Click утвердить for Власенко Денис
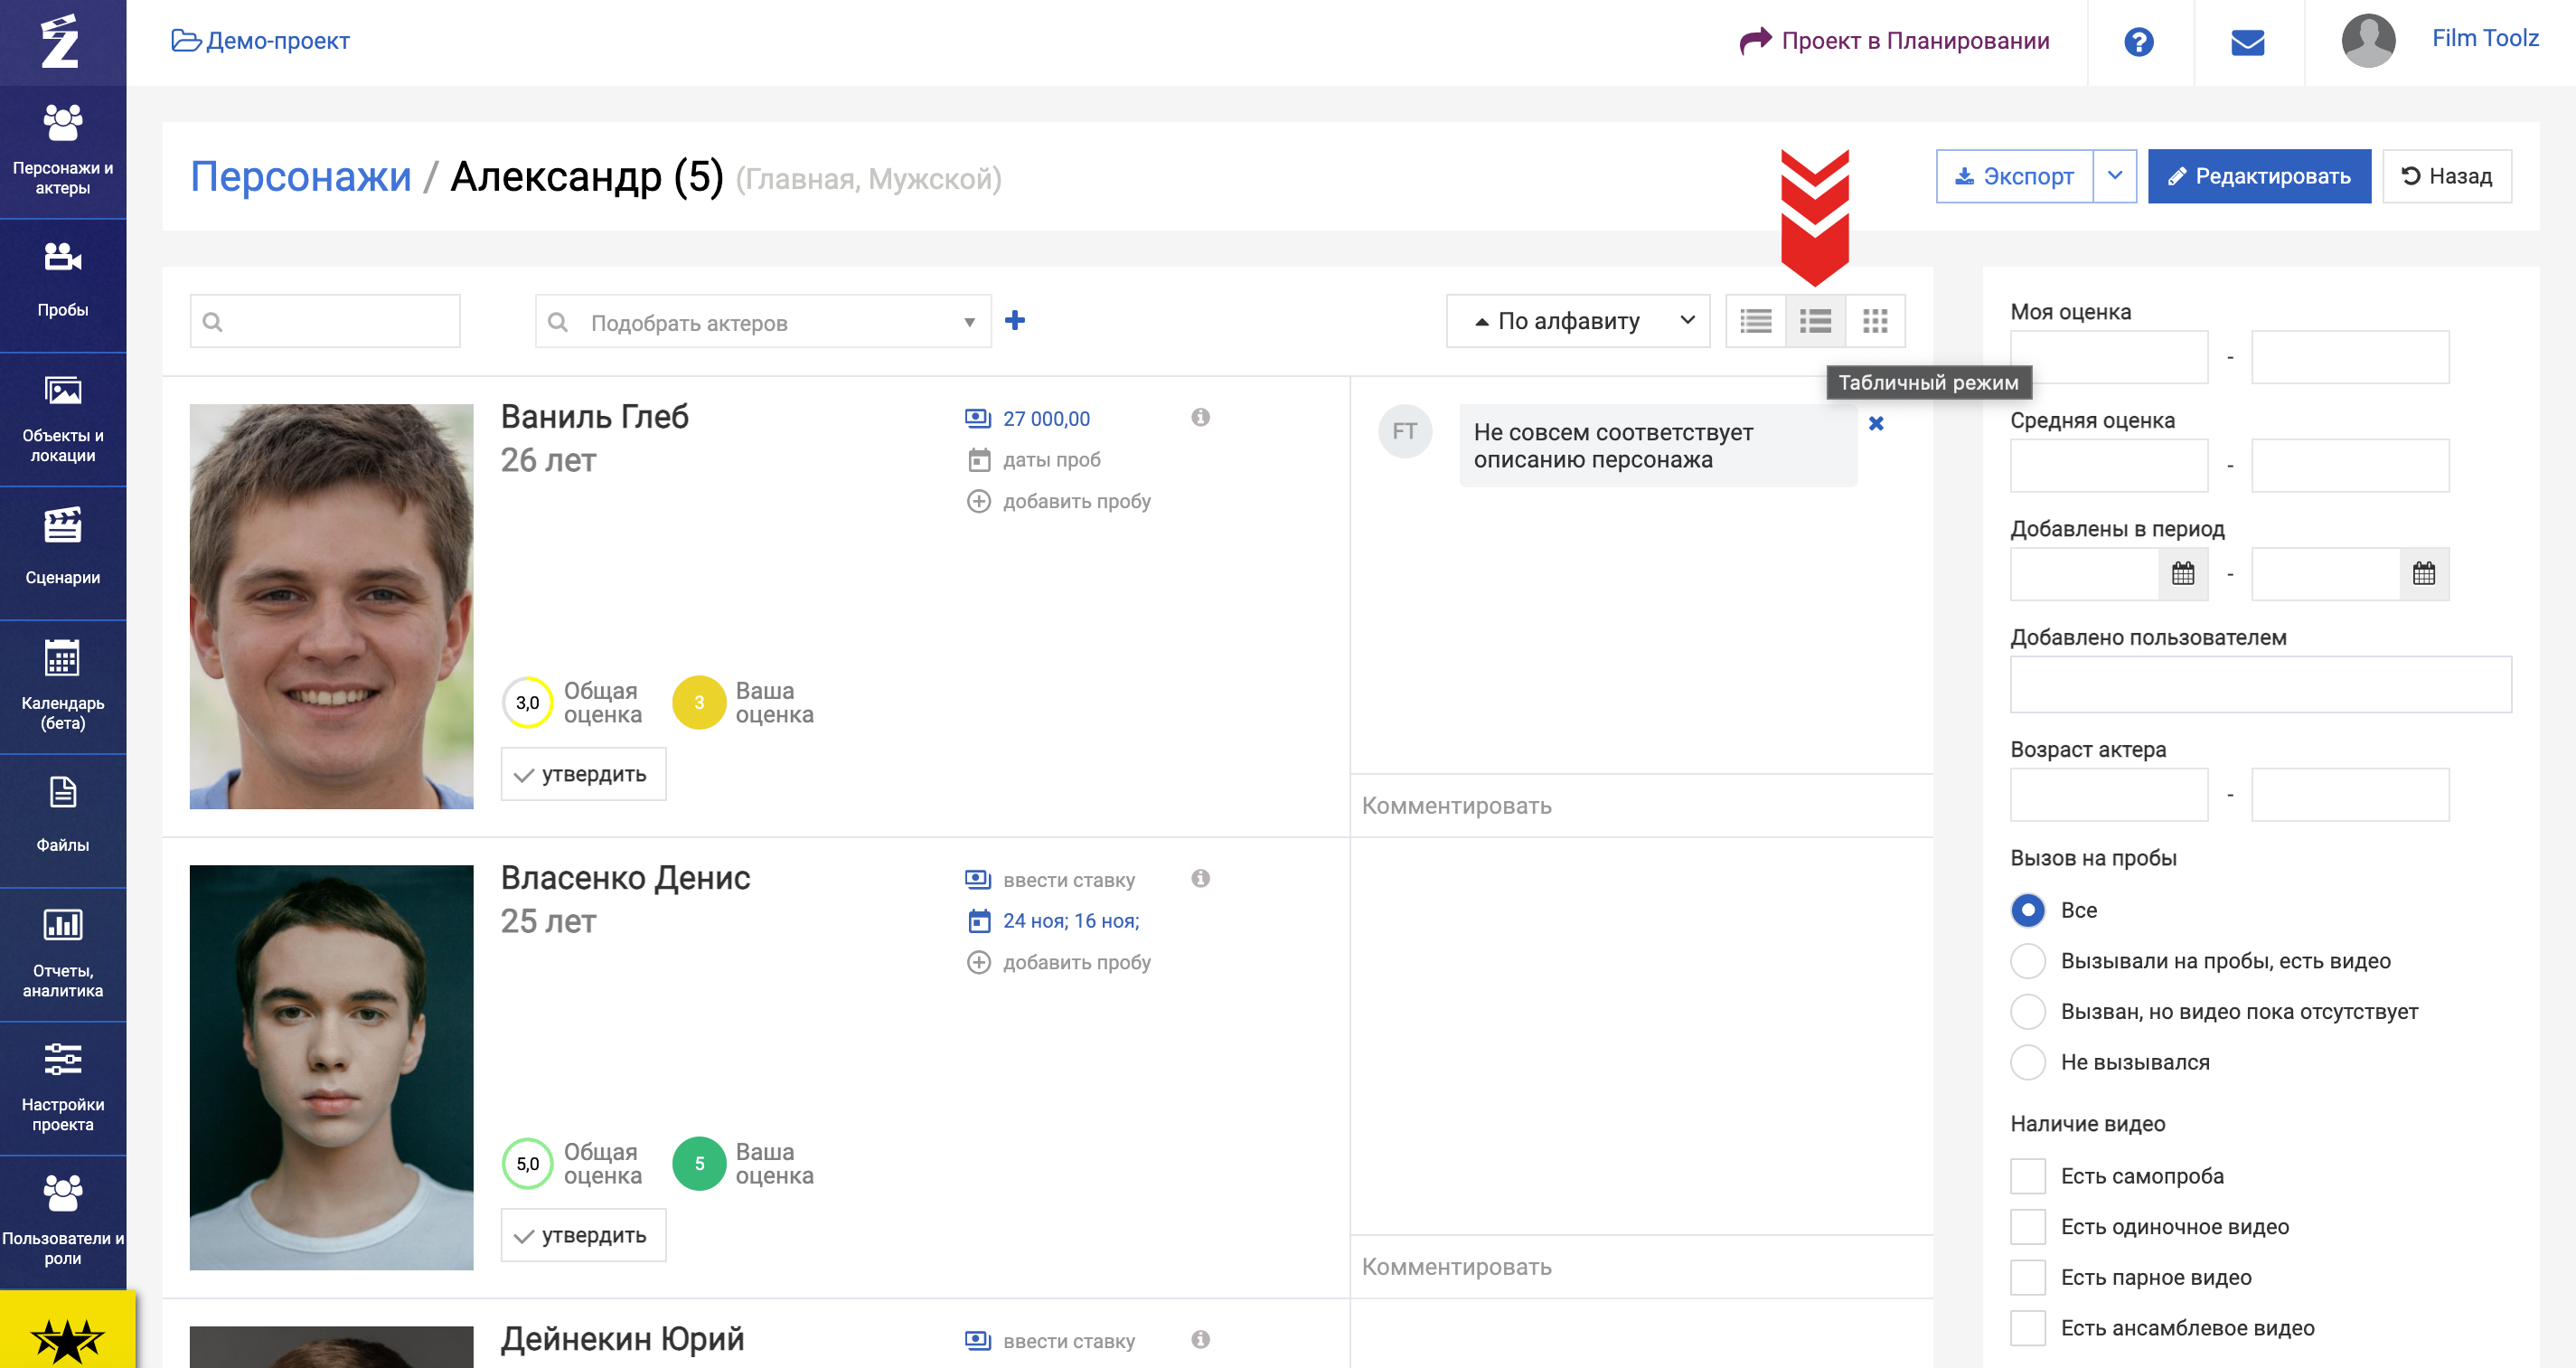Screen dimensions: 2576x1368 pos(583,1235)
